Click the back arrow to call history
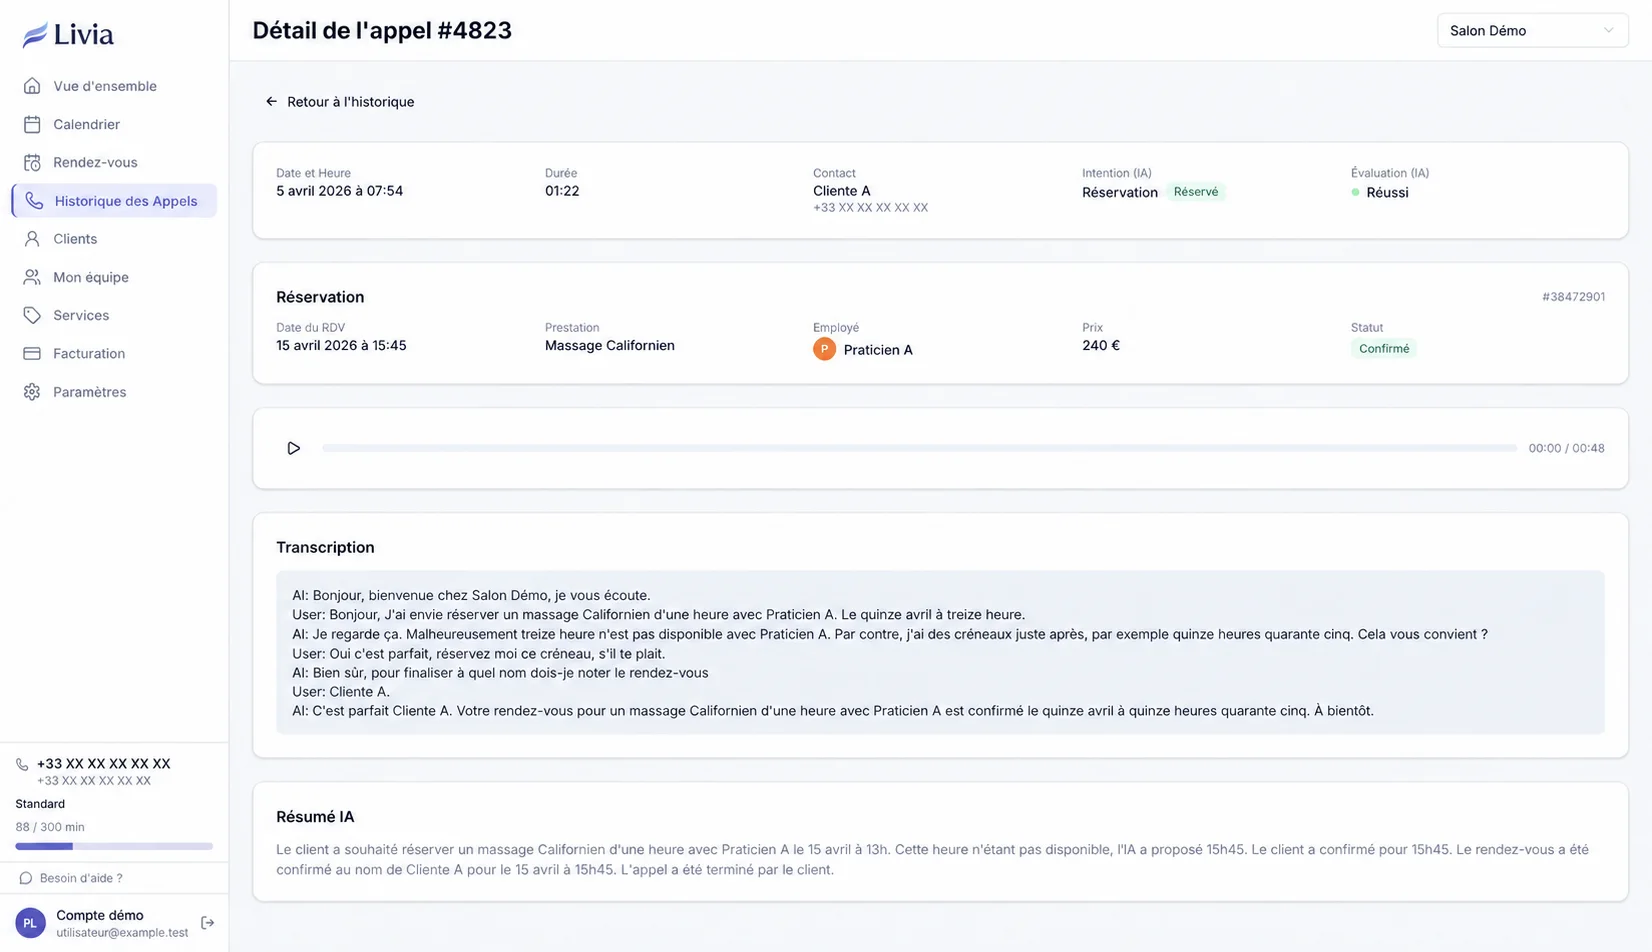This screenshot has width=1652, height=952. coord(271,102)
